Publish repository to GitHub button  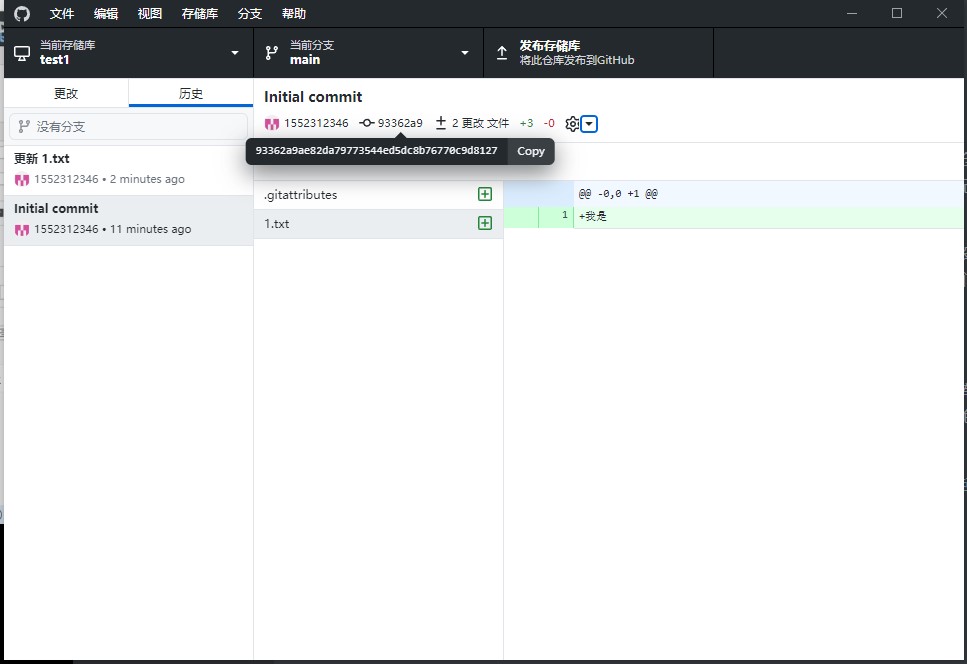[x=598, y=52]
